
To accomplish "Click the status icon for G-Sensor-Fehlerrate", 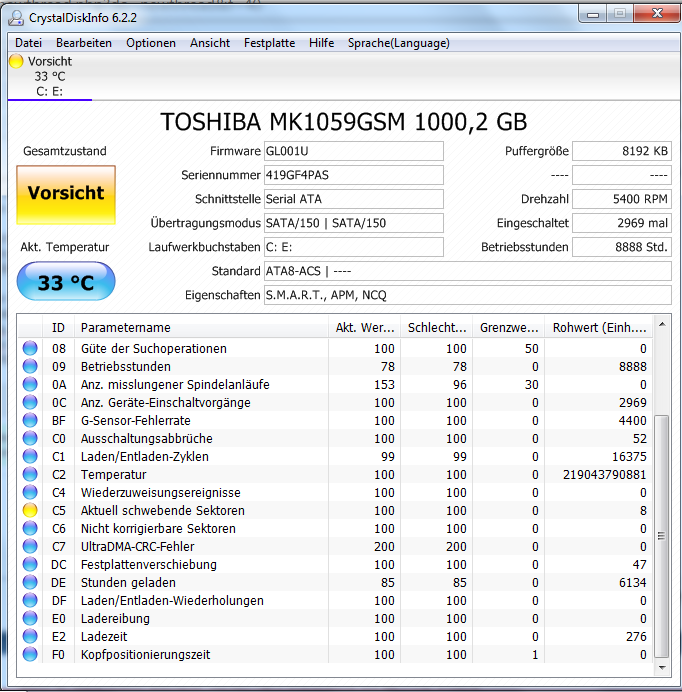I will click(x=30, y=421).
